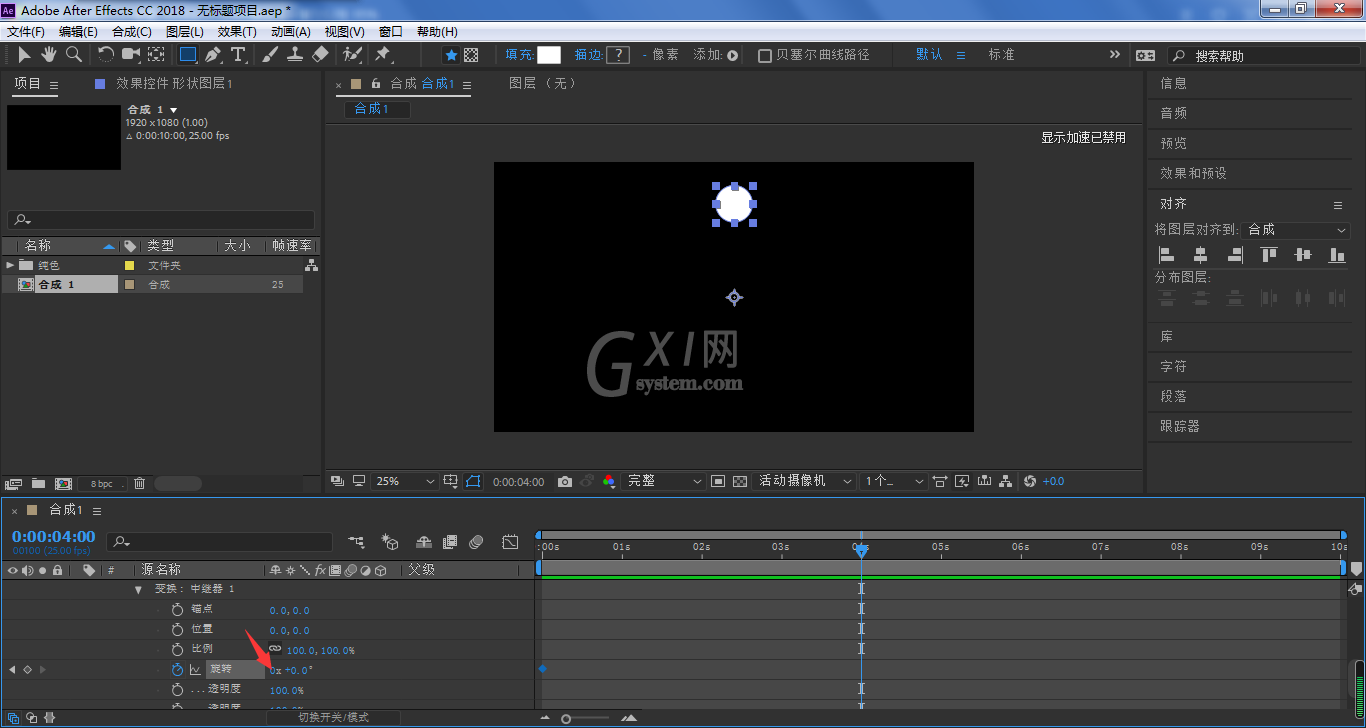Select the Horizontal Type tool
This screenshot has width=1366, height=728.
click(x=238, y=54)
